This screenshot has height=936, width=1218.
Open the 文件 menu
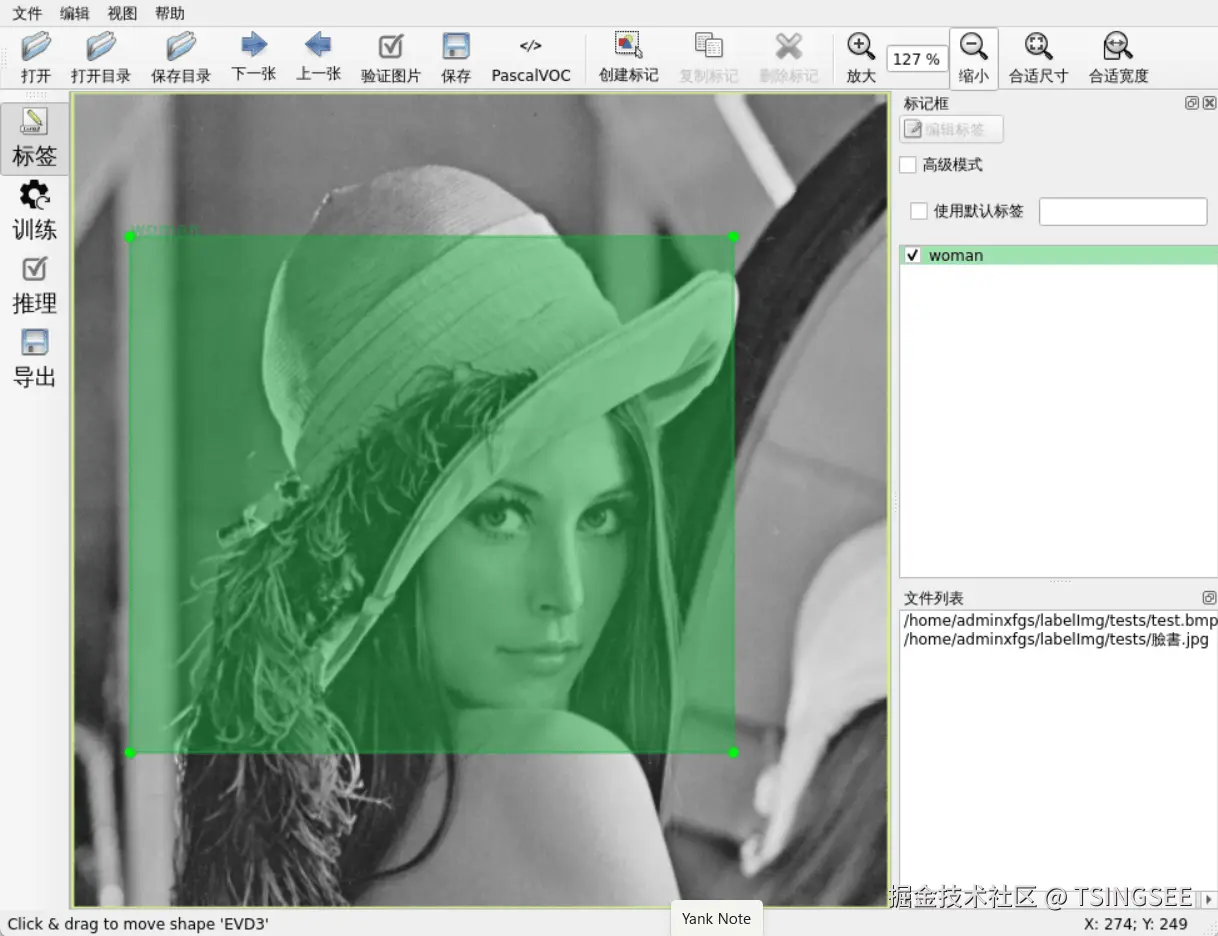click(x=27, y=14)
